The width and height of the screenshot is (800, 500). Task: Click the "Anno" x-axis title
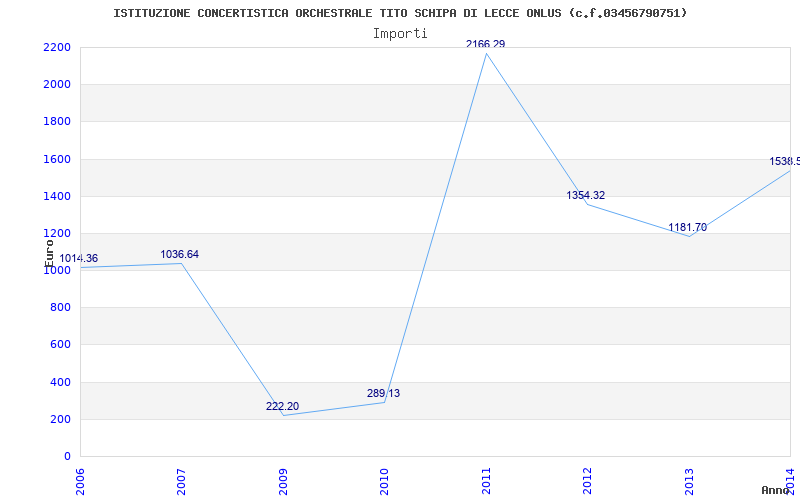(776, 490)
